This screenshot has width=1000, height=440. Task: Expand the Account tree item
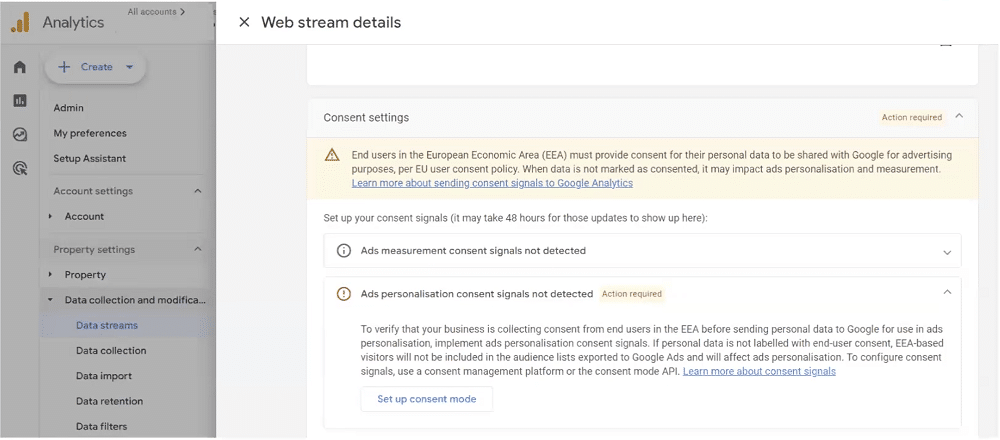coord(50,217)
